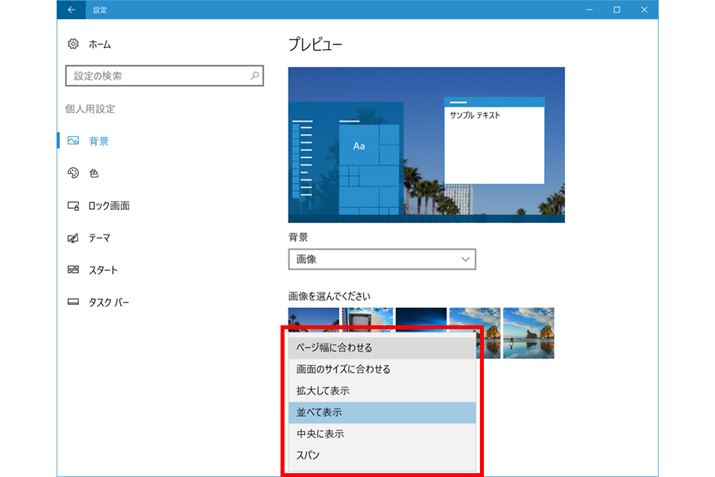Open タスク バー settings via its icon
Screen dimensions: 715x477
73,302
